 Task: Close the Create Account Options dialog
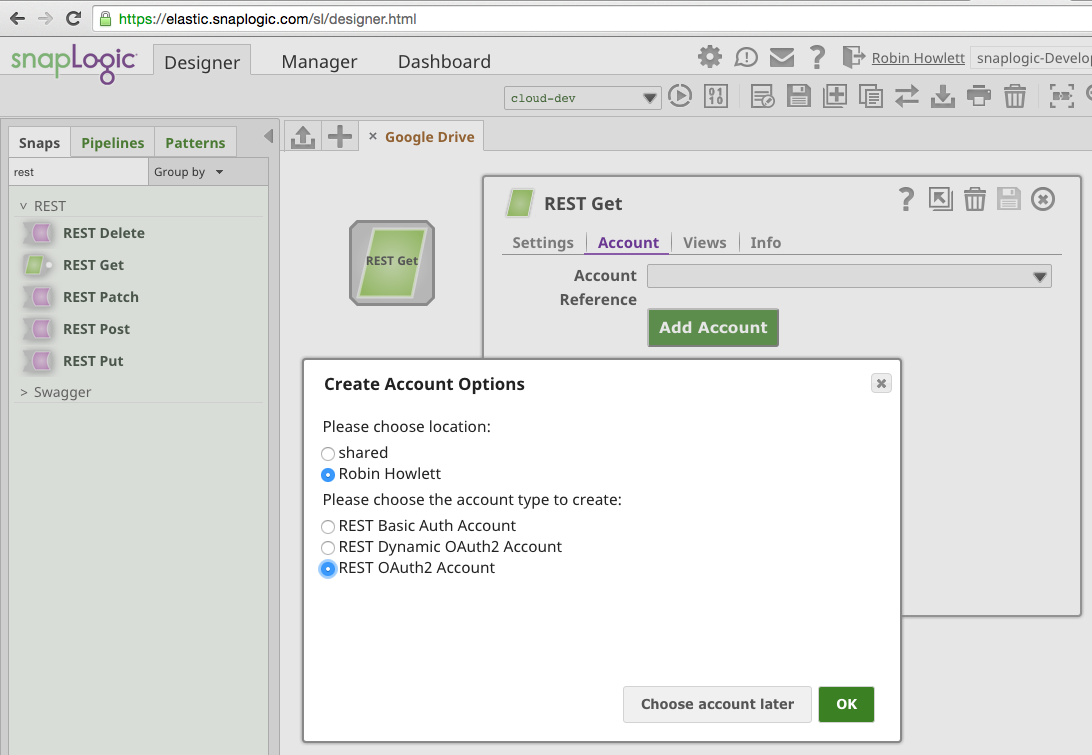pyautogui.click(x=881, y=383)
